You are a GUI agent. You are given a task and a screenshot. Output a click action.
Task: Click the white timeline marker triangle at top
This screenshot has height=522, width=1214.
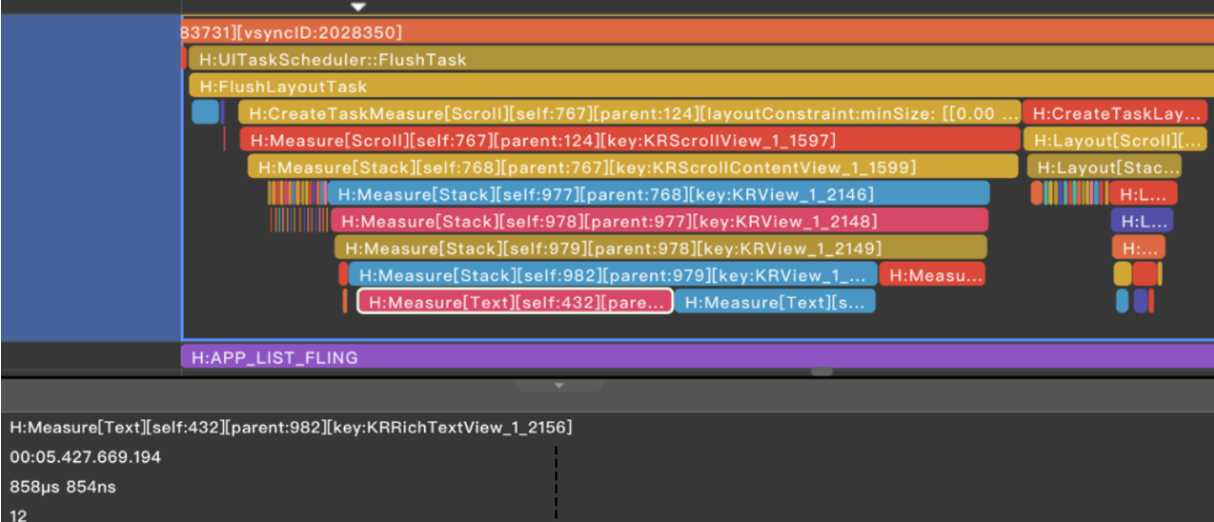359,6
